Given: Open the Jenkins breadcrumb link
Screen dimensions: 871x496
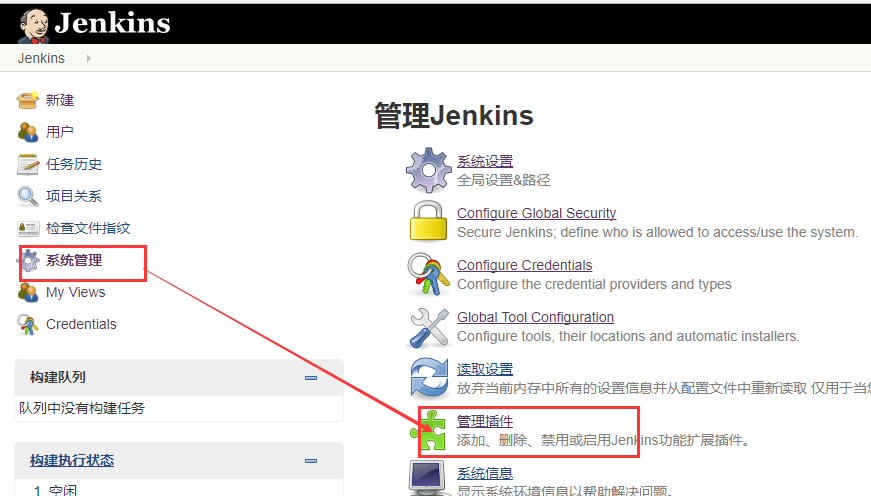Looking at the screenshot, I should (x=41, y=58).
